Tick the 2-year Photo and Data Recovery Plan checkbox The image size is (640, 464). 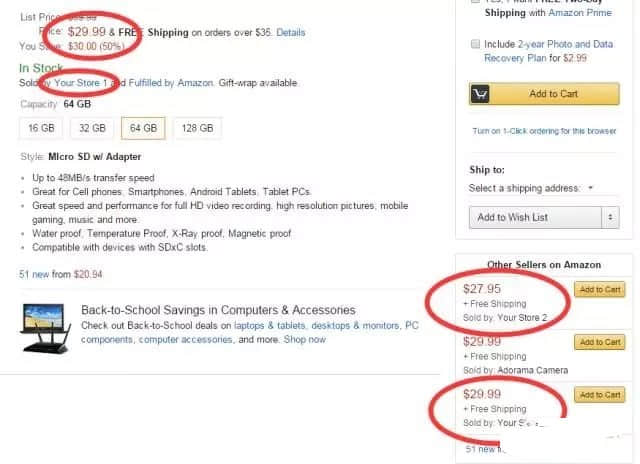474,45
